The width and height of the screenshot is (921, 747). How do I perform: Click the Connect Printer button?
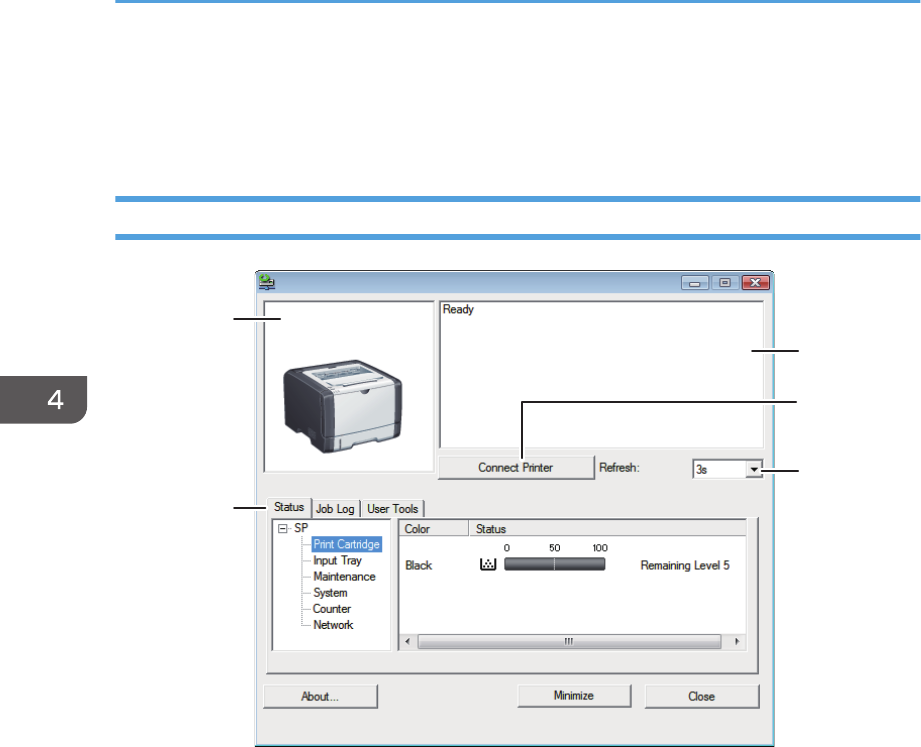click(516, 468)
